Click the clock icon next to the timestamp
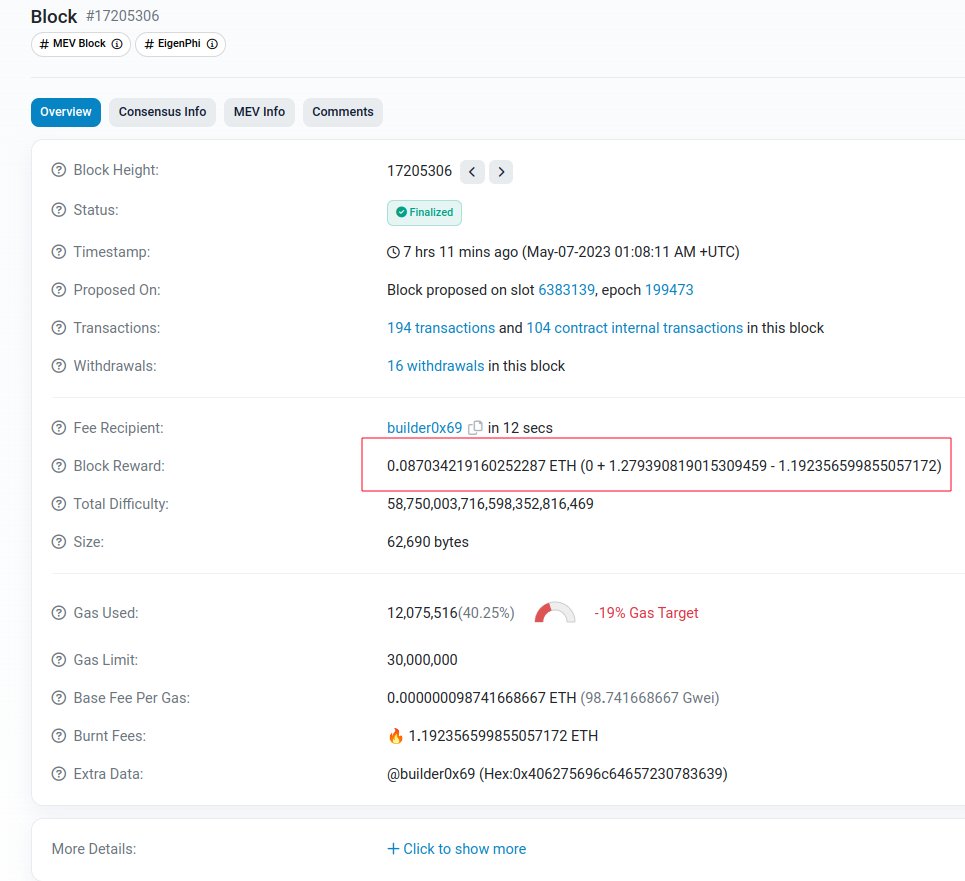The height and width of the screenshot is (881, 965). pyautogui.click(x=393, y=252)
